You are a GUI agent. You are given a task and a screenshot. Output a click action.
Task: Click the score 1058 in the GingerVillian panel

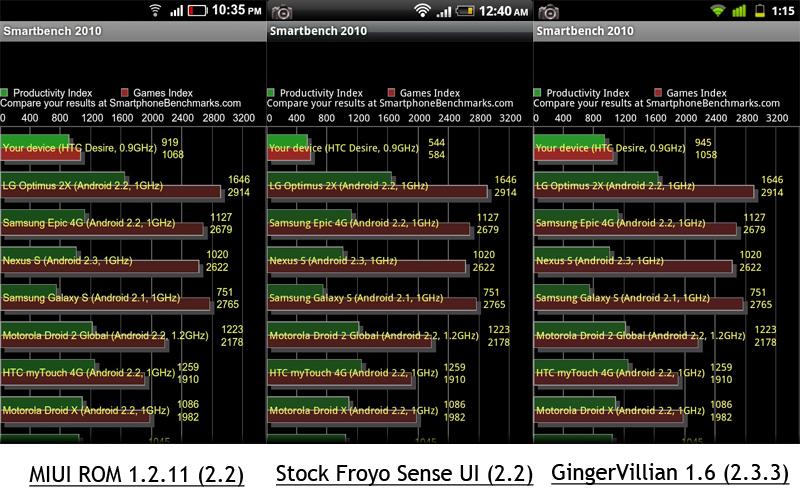(x=706, y=155)
